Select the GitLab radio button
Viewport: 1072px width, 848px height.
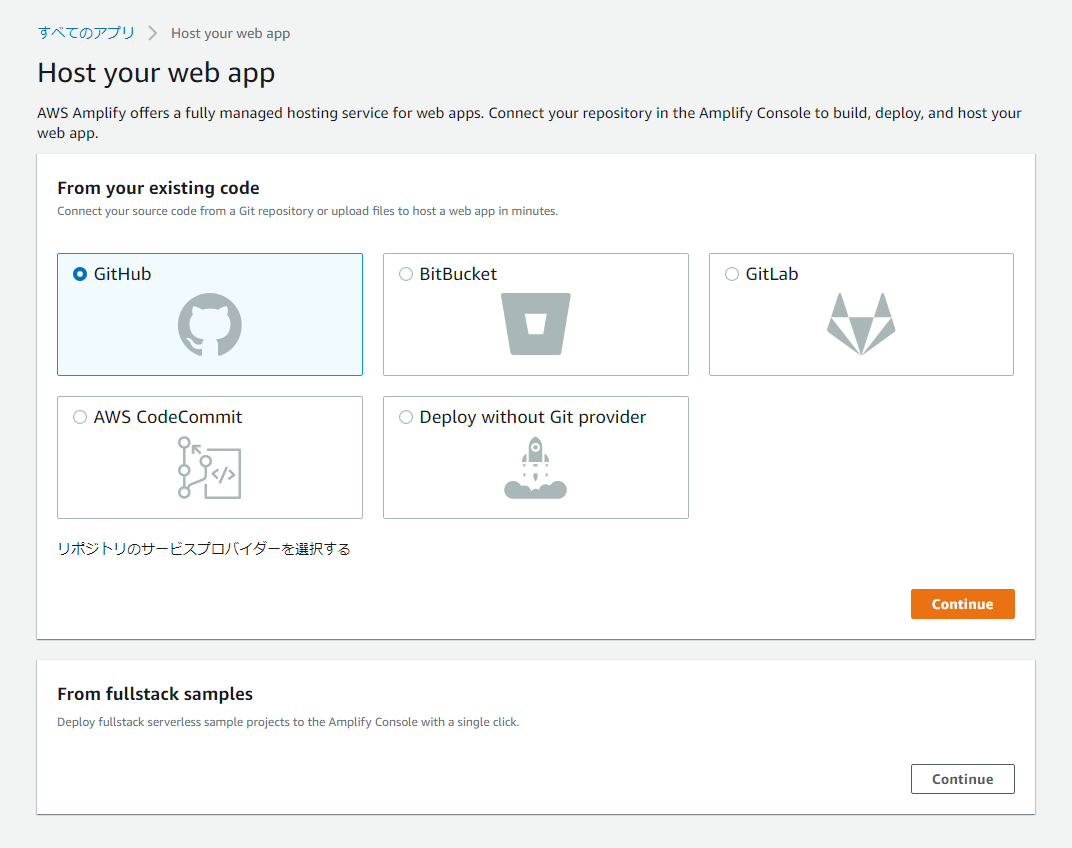coord(732,274)
